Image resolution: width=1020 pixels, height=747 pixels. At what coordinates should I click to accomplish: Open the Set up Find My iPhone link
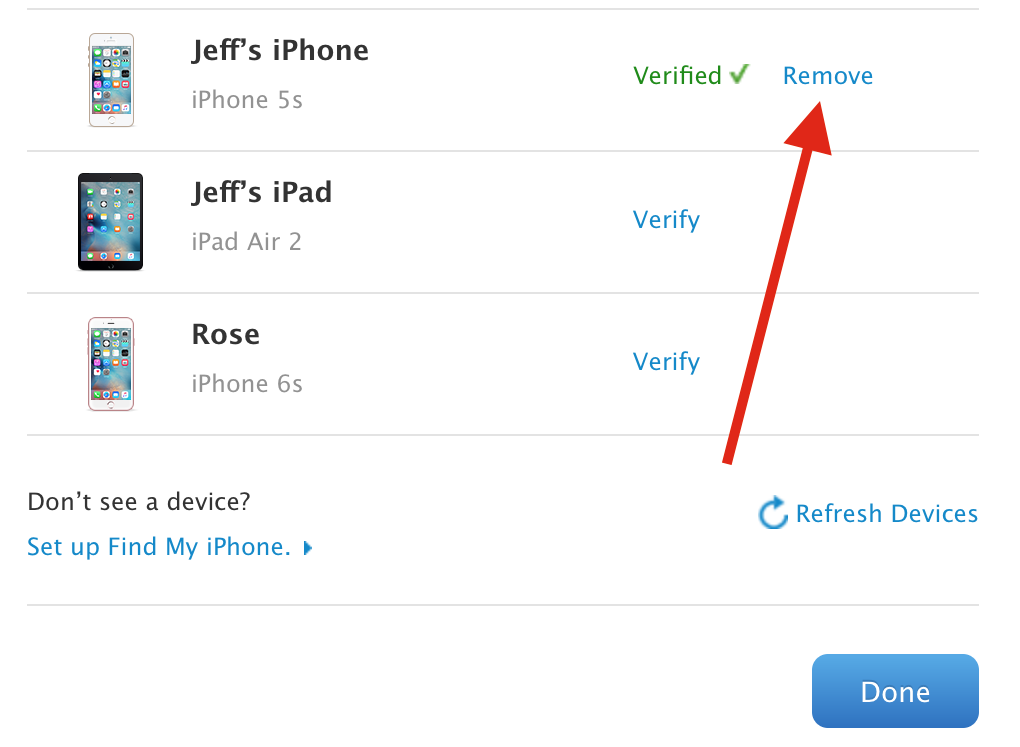point(159,547)
